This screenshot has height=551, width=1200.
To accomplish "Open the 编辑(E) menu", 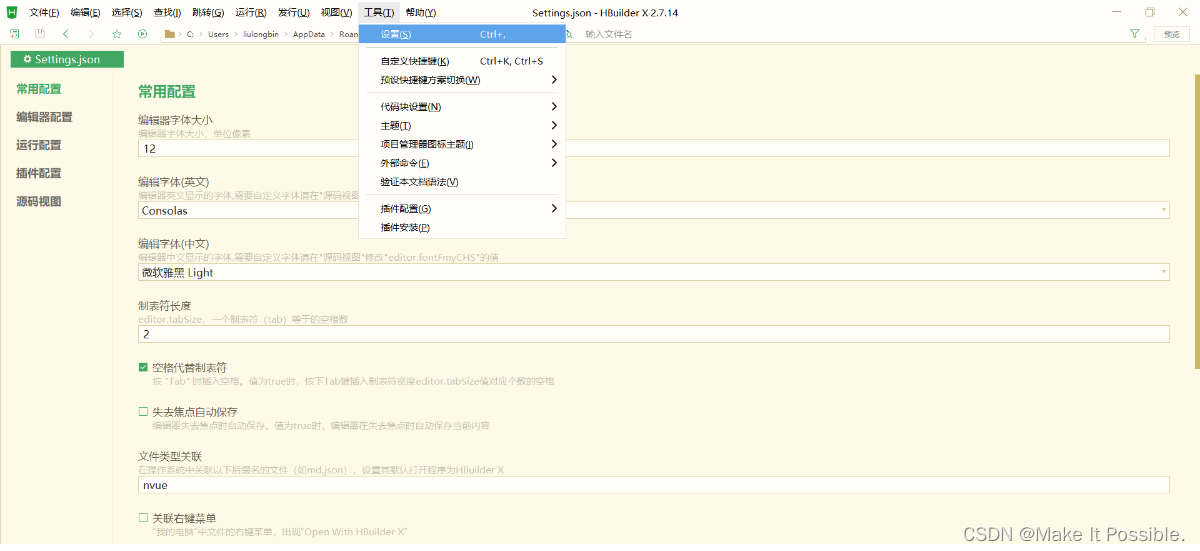I will tap(85, 12).
